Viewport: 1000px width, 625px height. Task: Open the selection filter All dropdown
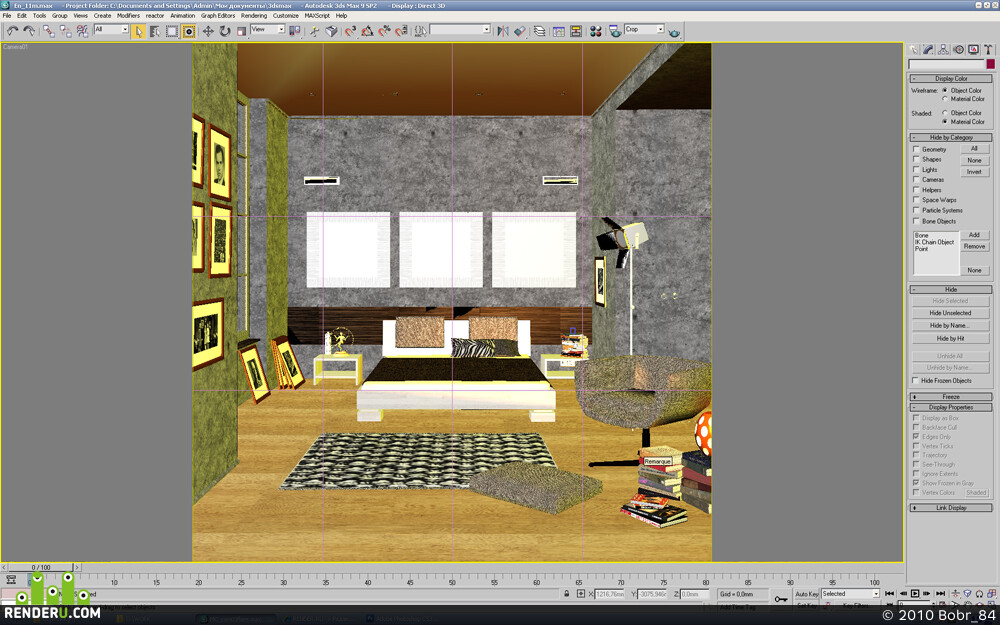click(111, 29)
